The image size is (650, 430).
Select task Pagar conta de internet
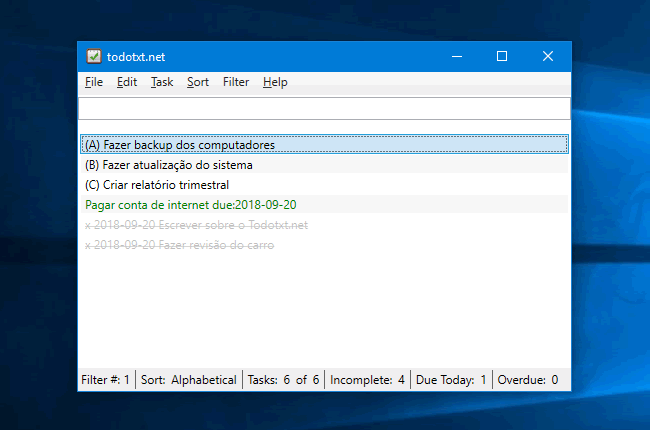(x=324, y=205)
